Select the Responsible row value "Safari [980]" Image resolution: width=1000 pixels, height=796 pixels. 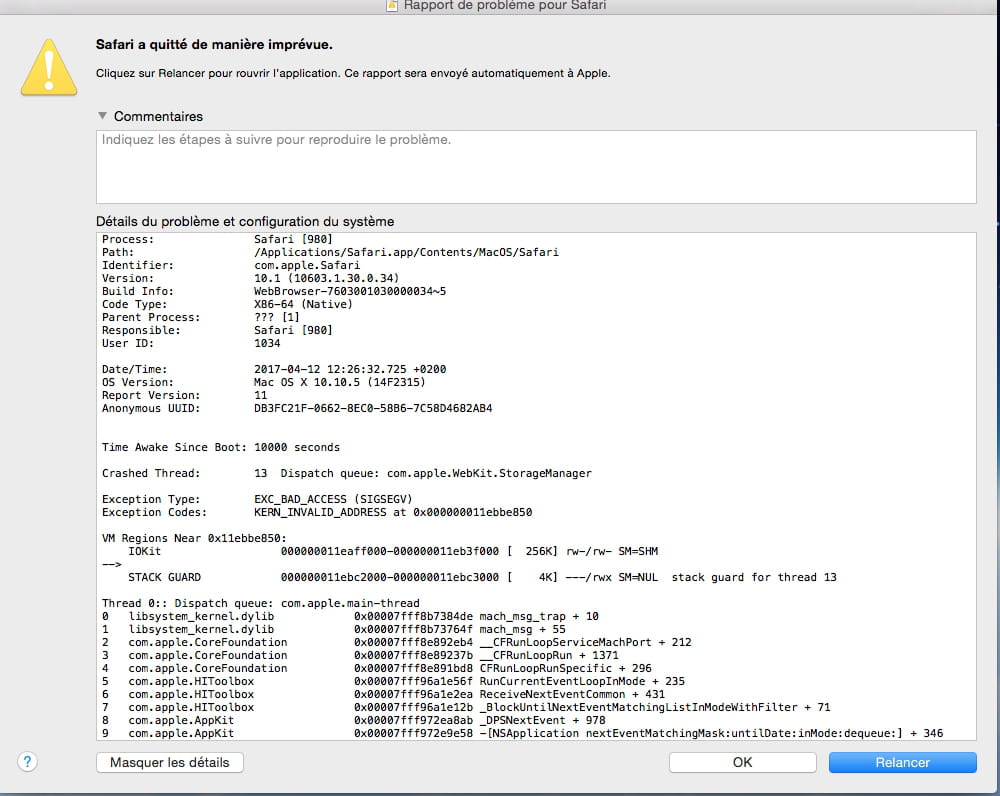pyautogui.click(x=293, y=330)
